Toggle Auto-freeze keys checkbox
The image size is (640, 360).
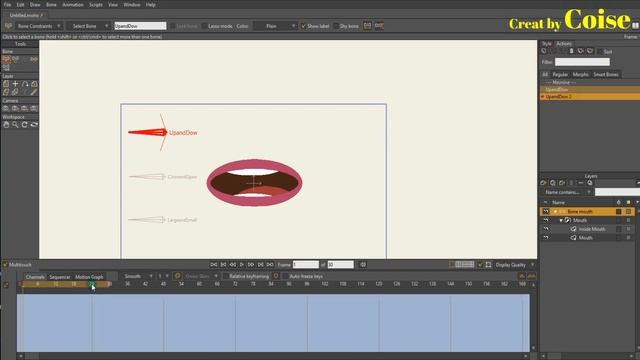click(285, 276)
